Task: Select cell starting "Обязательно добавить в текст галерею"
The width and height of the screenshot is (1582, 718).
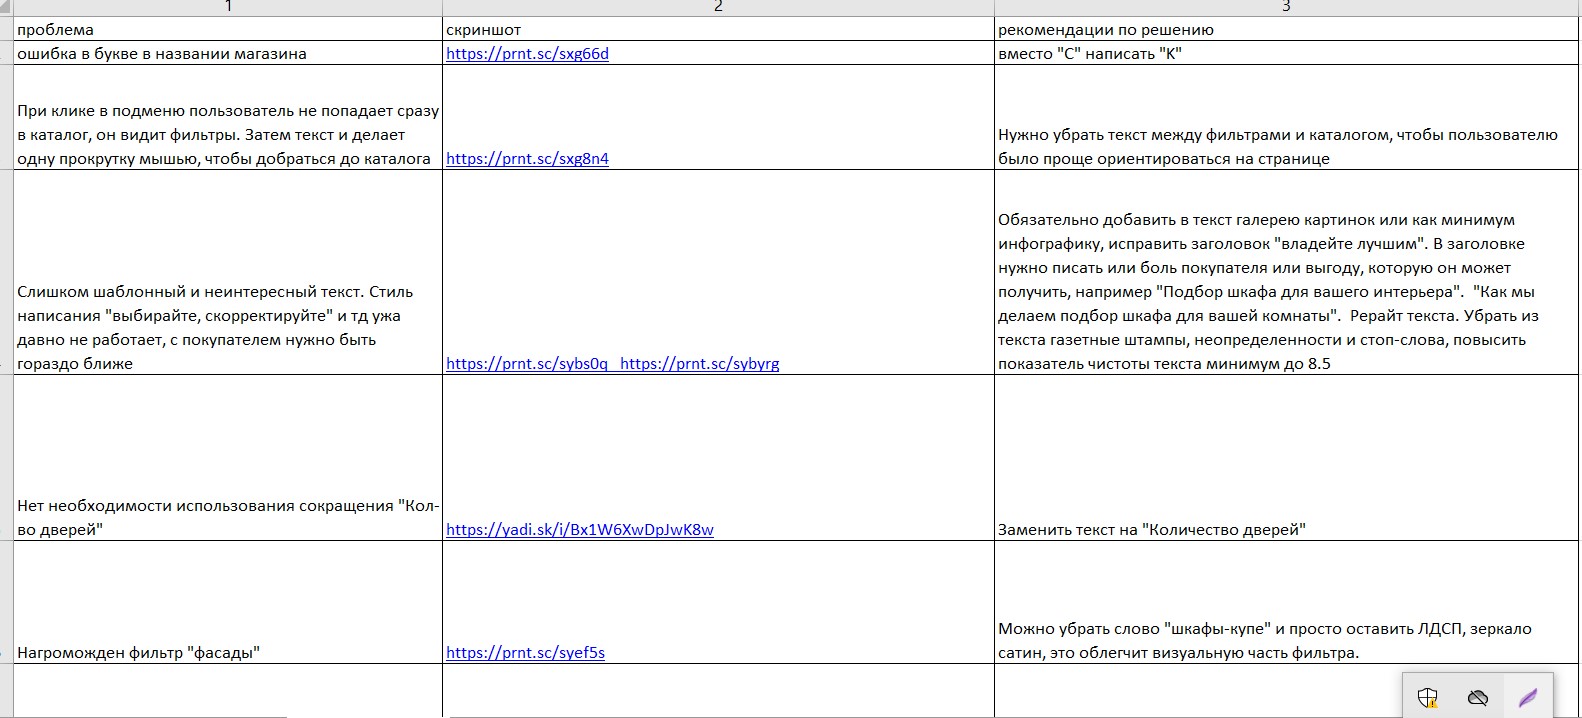Action: pyautogui.click(x=1287, y=273)
